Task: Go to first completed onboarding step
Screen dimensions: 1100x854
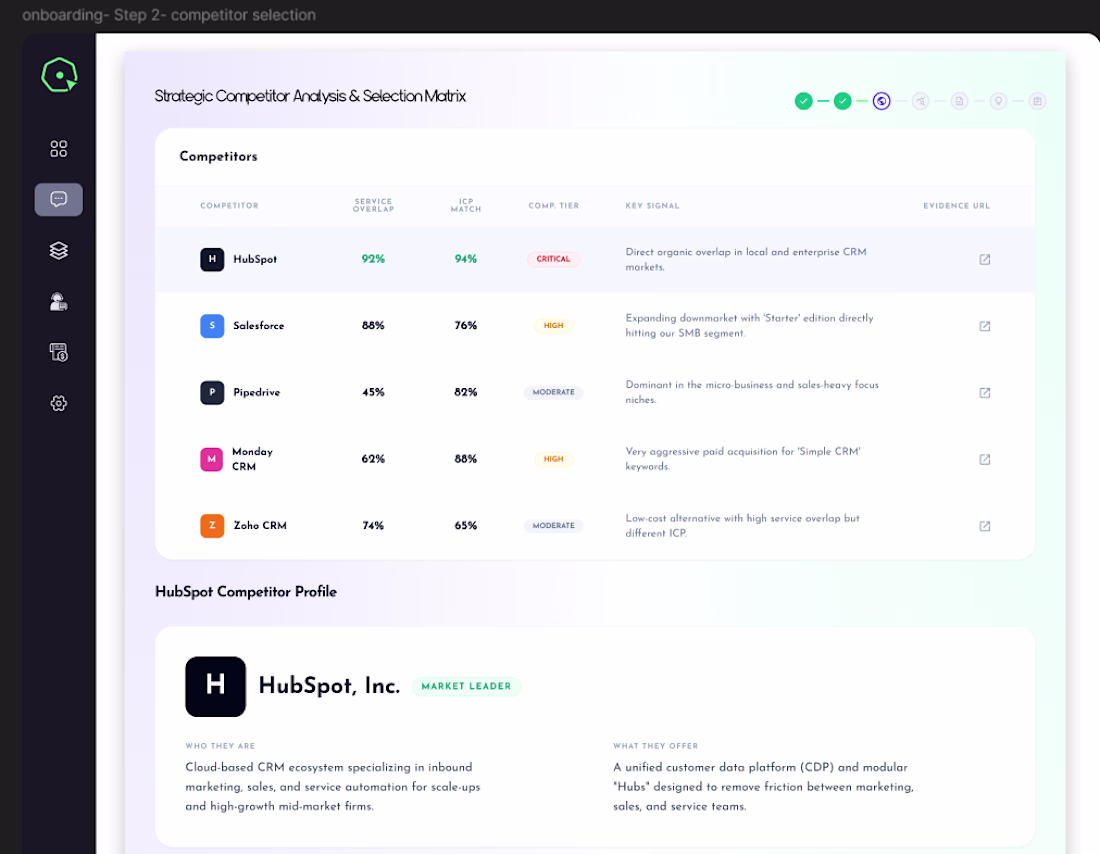Action: tap(803, 101)
